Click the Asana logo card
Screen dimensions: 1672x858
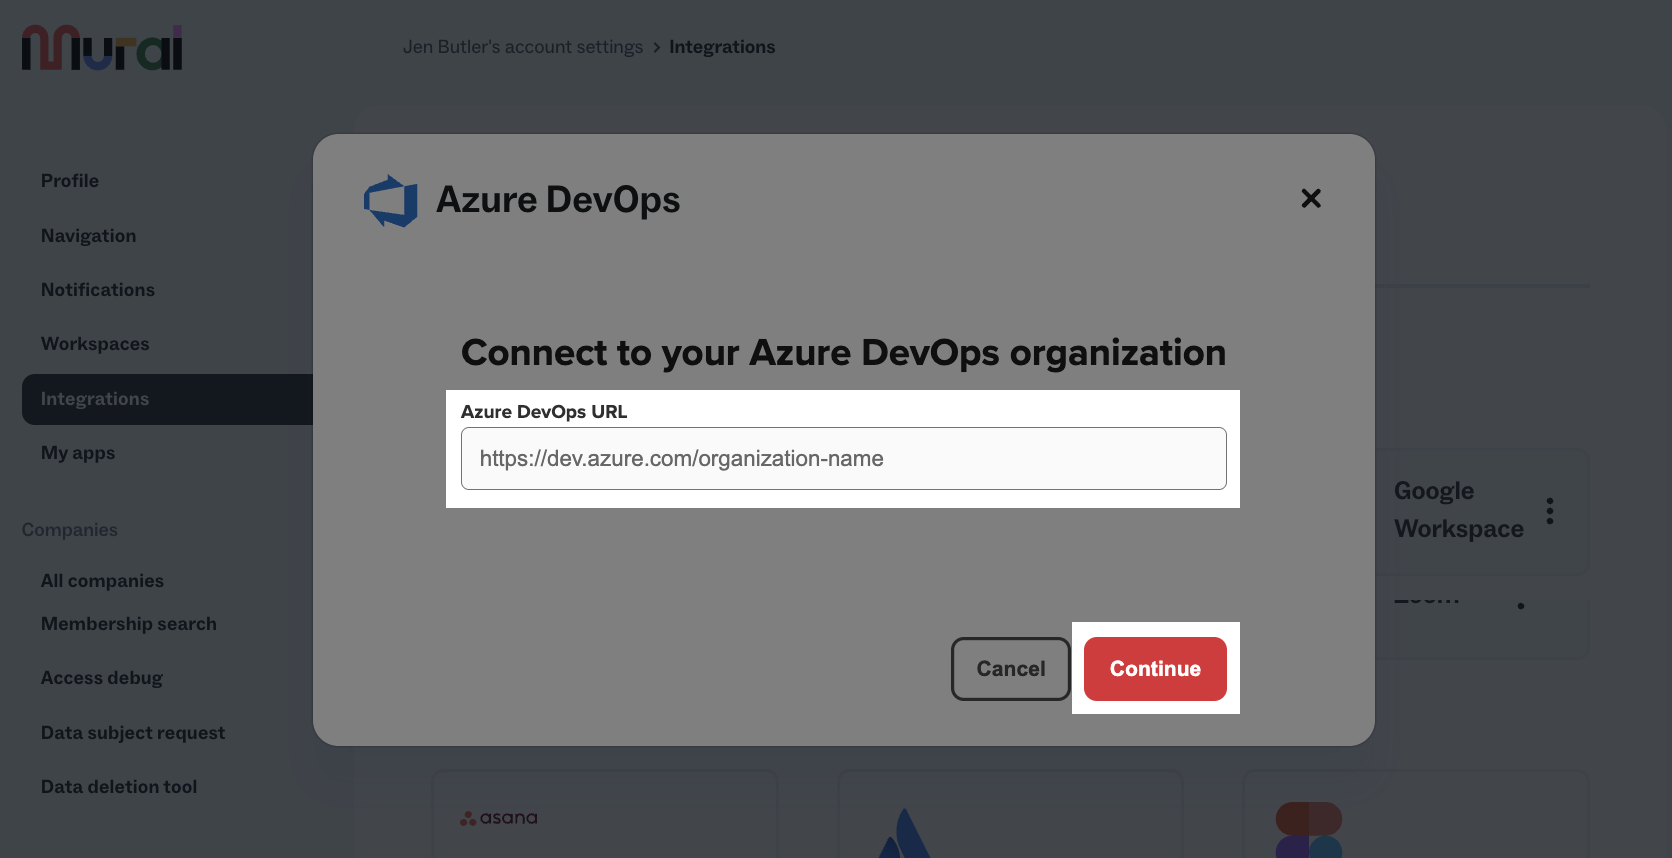pos(605,815)
